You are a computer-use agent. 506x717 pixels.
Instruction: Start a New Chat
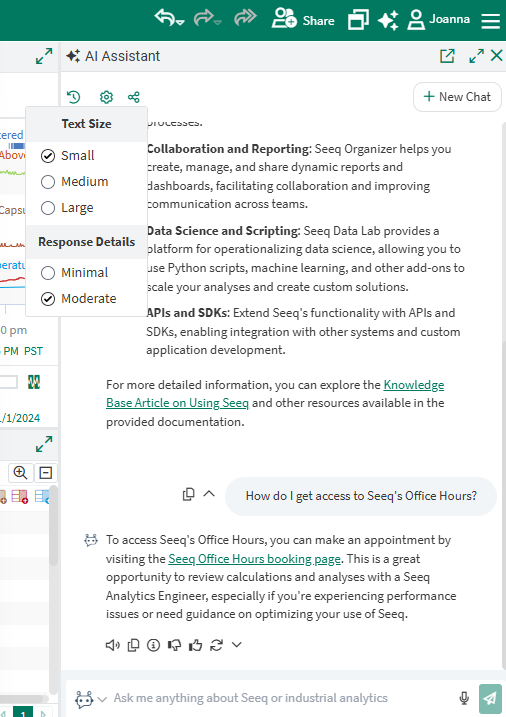tap(457, 97)
